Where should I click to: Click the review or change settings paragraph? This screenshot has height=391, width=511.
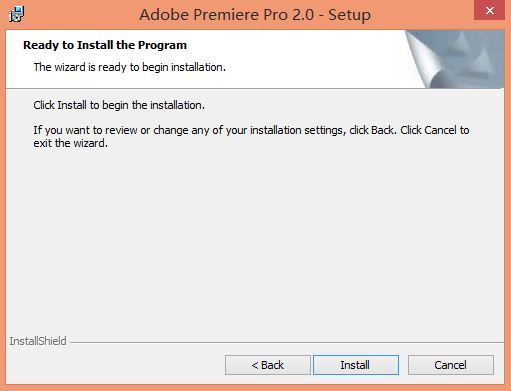tap(251, 136)
